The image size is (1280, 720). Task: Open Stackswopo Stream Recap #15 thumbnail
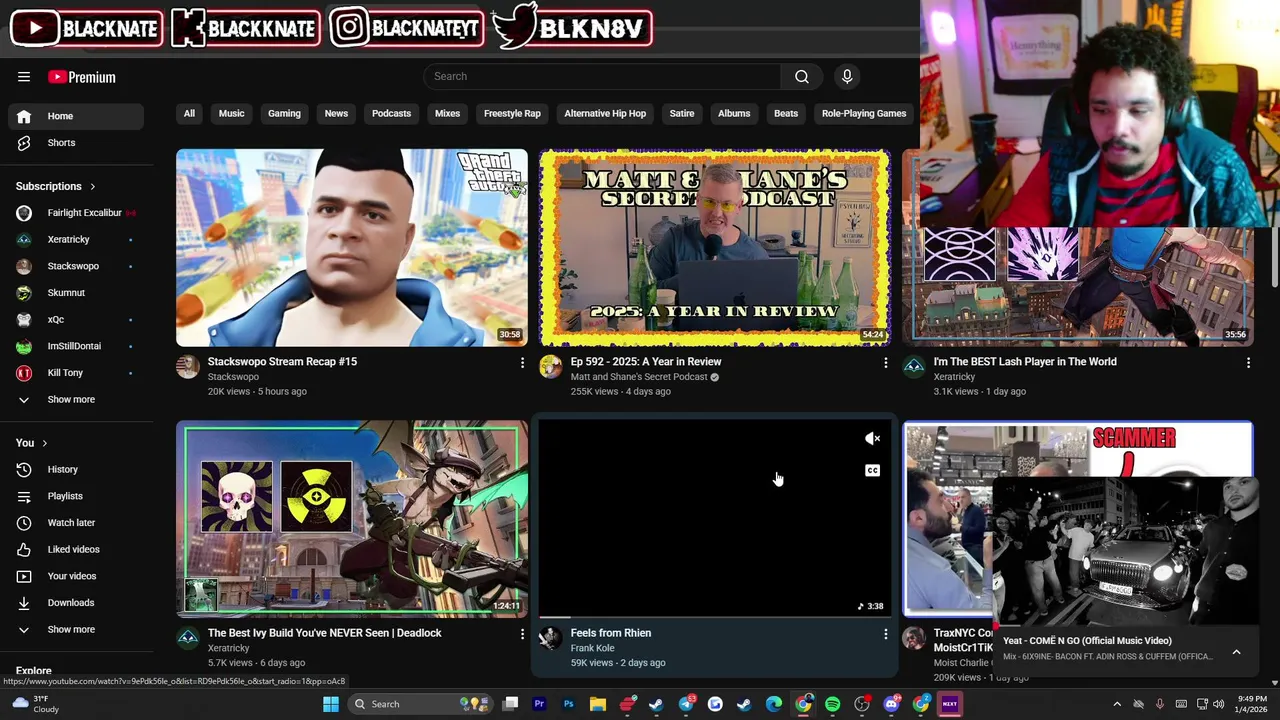(x=352, y=248)
